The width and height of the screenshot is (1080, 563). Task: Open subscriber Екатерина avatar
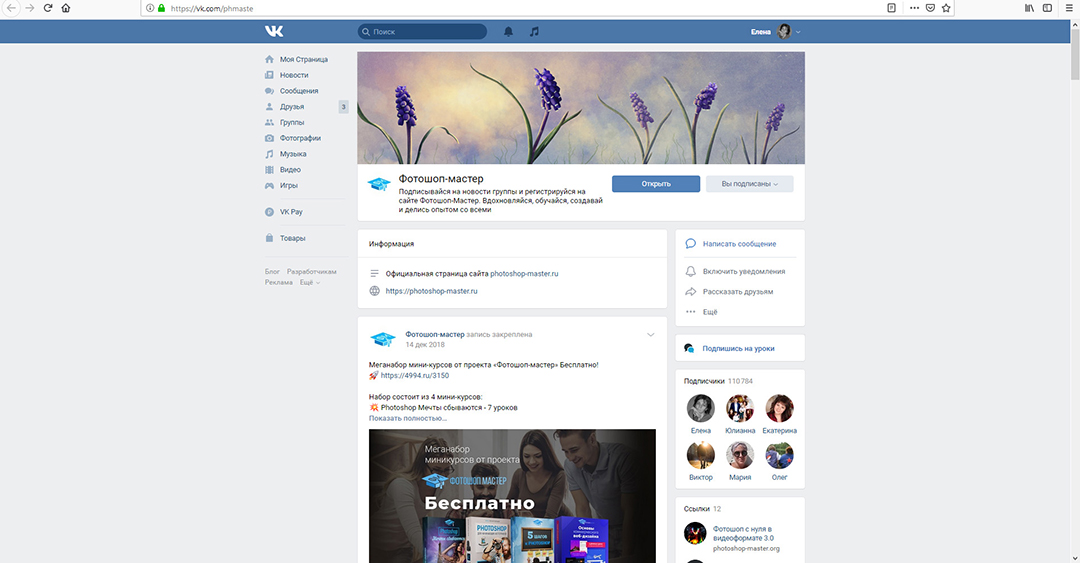(x=779, y=408)
